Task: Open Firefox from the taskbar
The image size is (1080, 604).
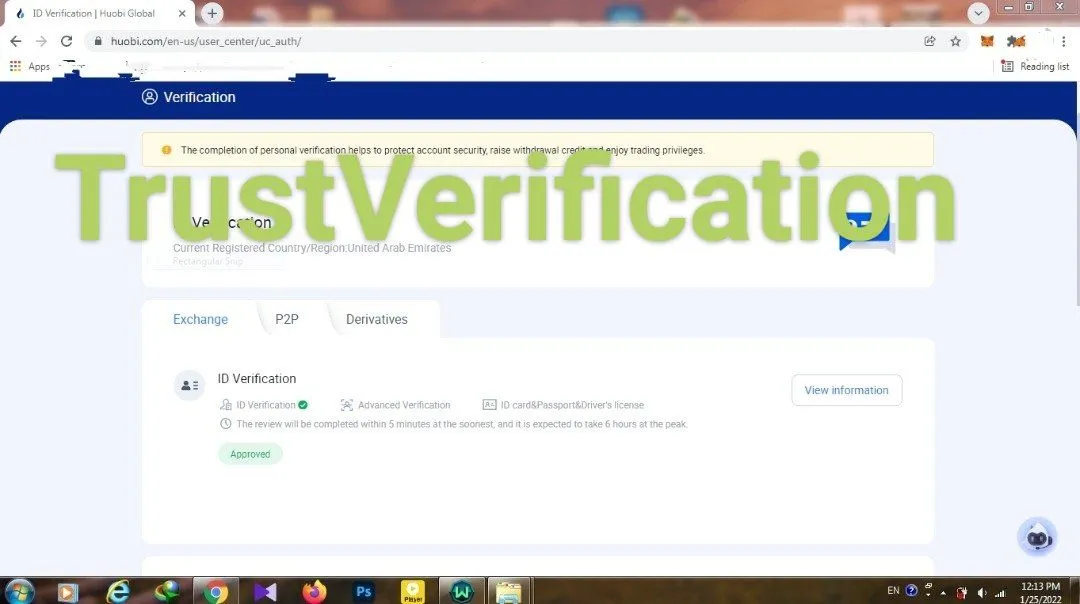Action: tap(314, 591)
